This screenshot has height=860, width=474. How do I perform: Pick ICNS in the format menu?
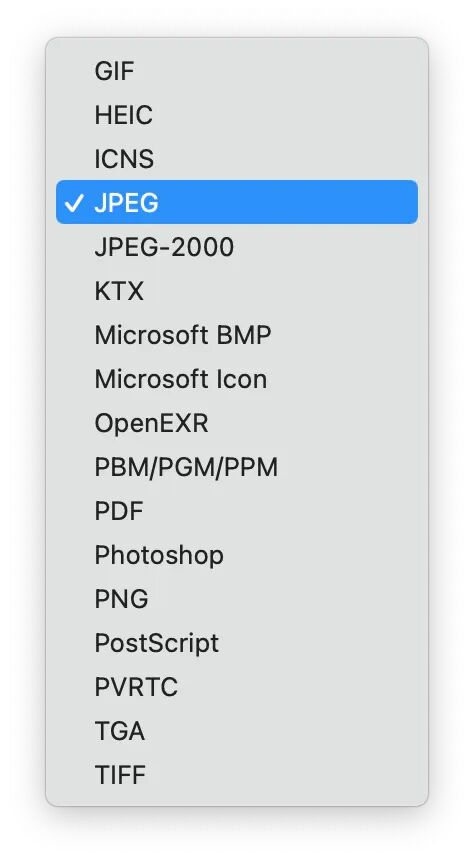point(237,159)
